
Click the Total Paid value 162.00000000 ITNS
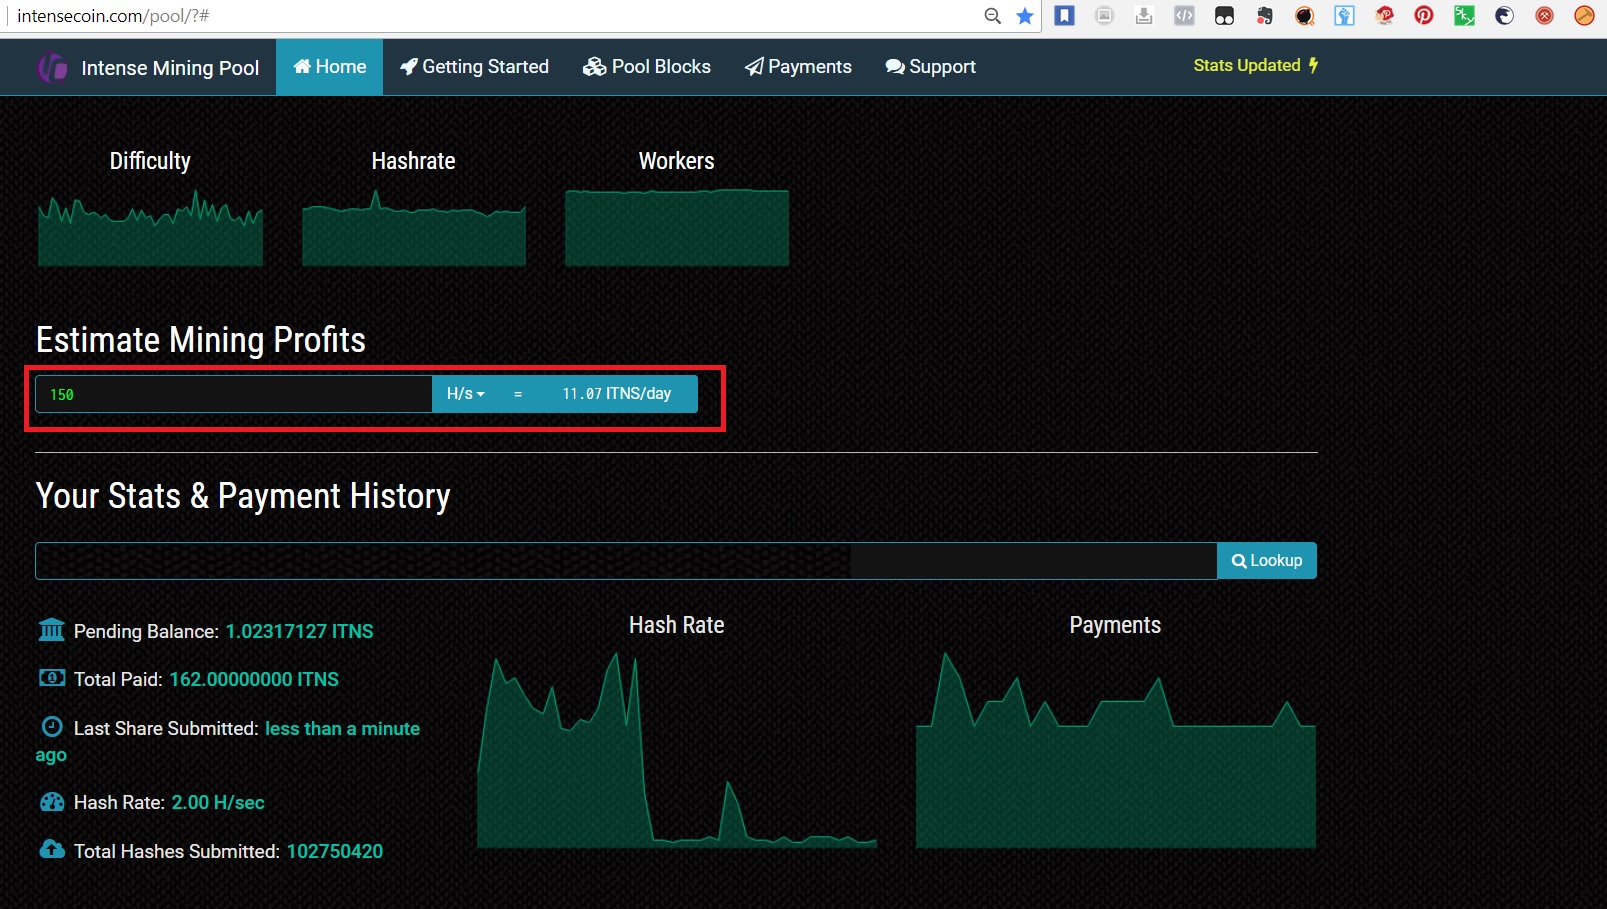[x=254, y=679]
